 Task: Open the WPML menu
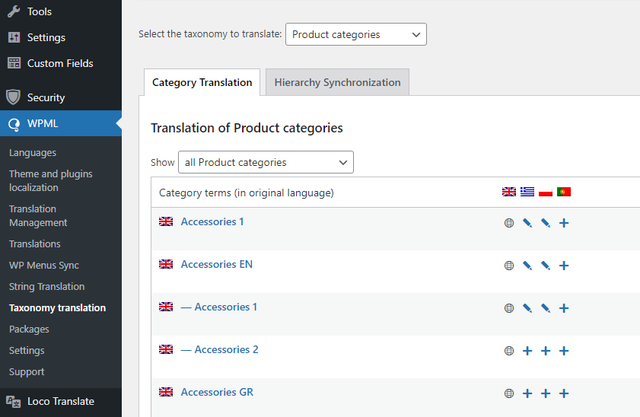pos(61,123)
